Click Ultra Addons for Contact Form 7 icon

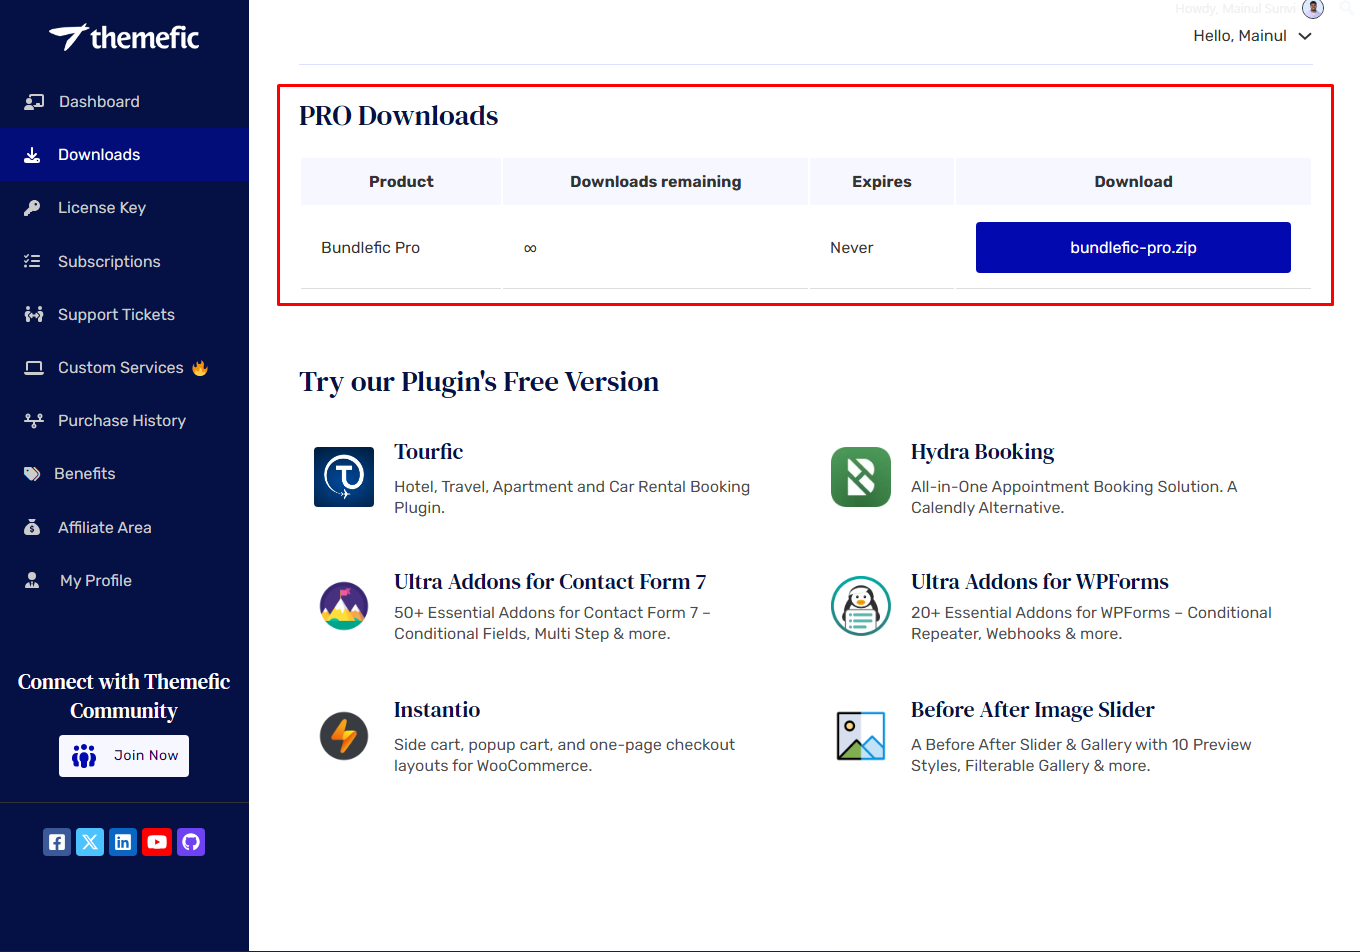(x=344, y=606)
